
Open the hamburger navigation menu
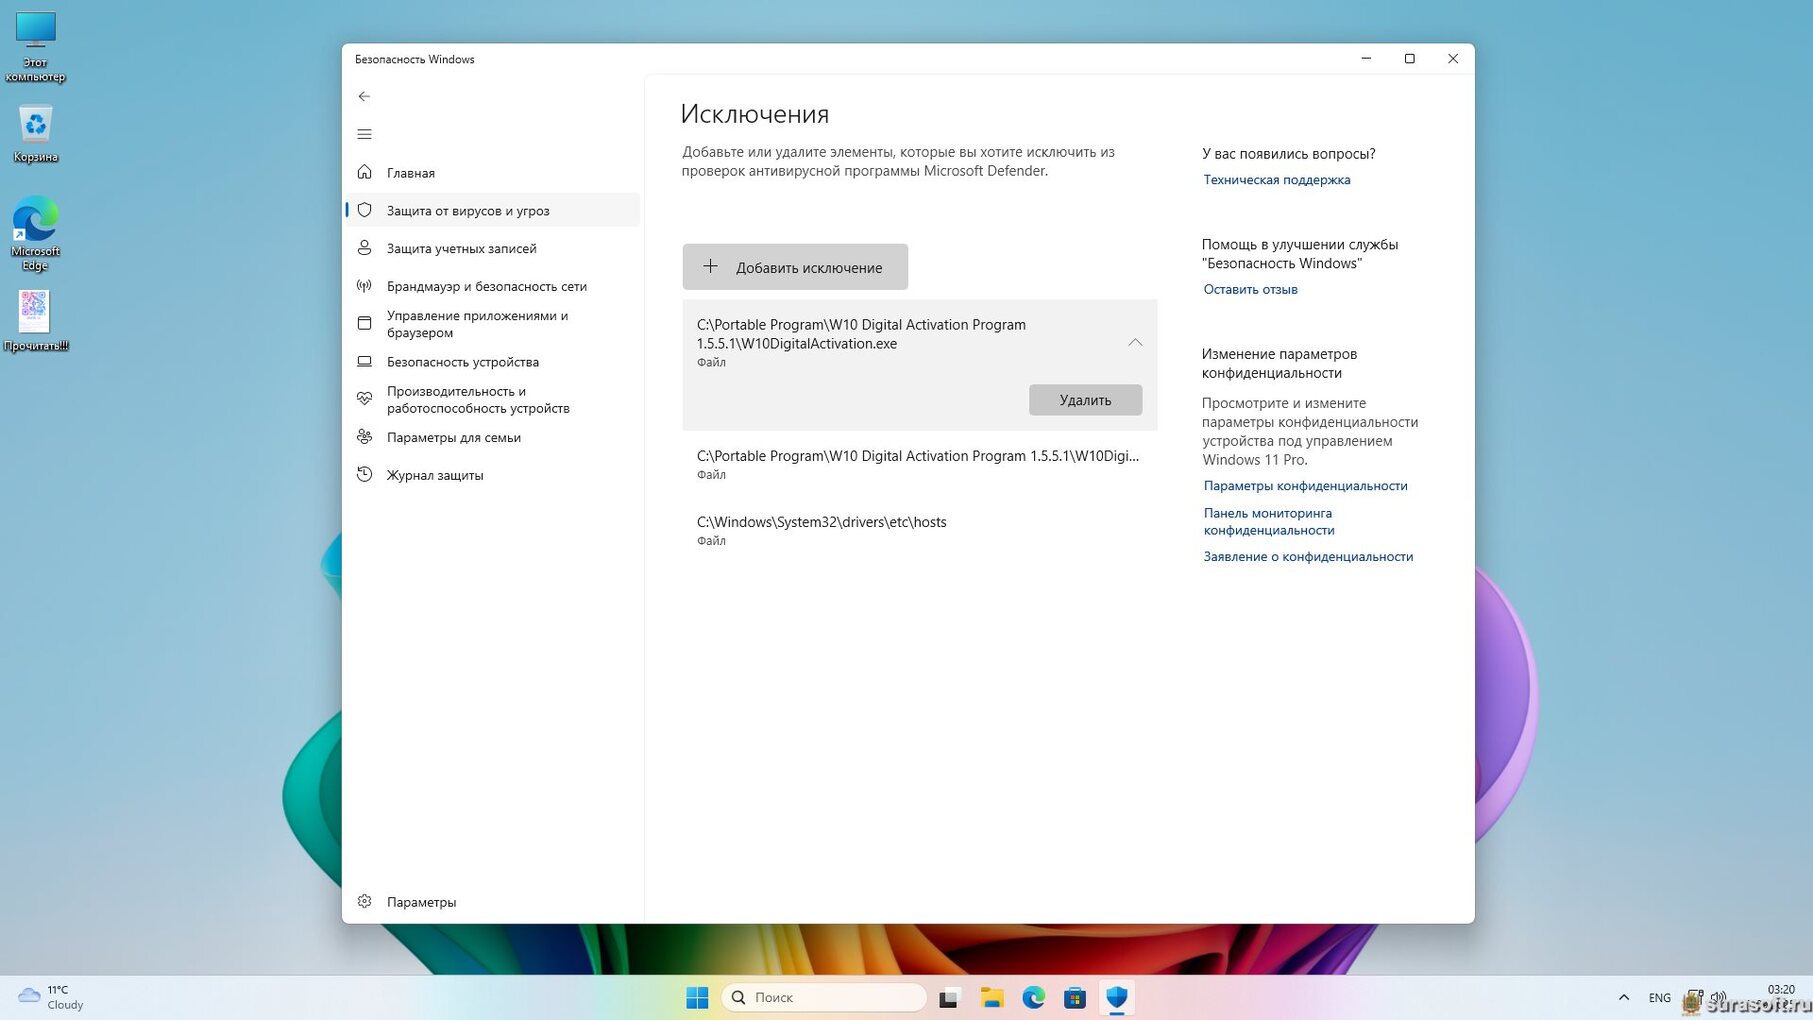[364, 134]
